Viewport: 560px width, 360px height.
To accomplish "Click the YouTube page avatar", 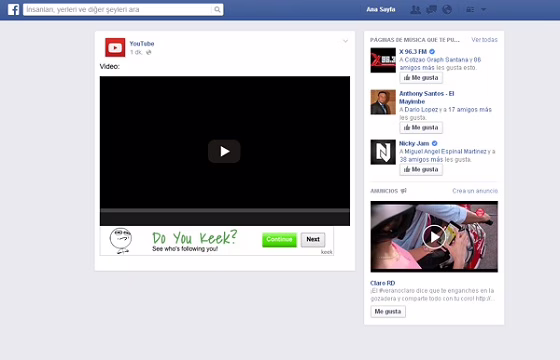I will click(x=115, y=48).
